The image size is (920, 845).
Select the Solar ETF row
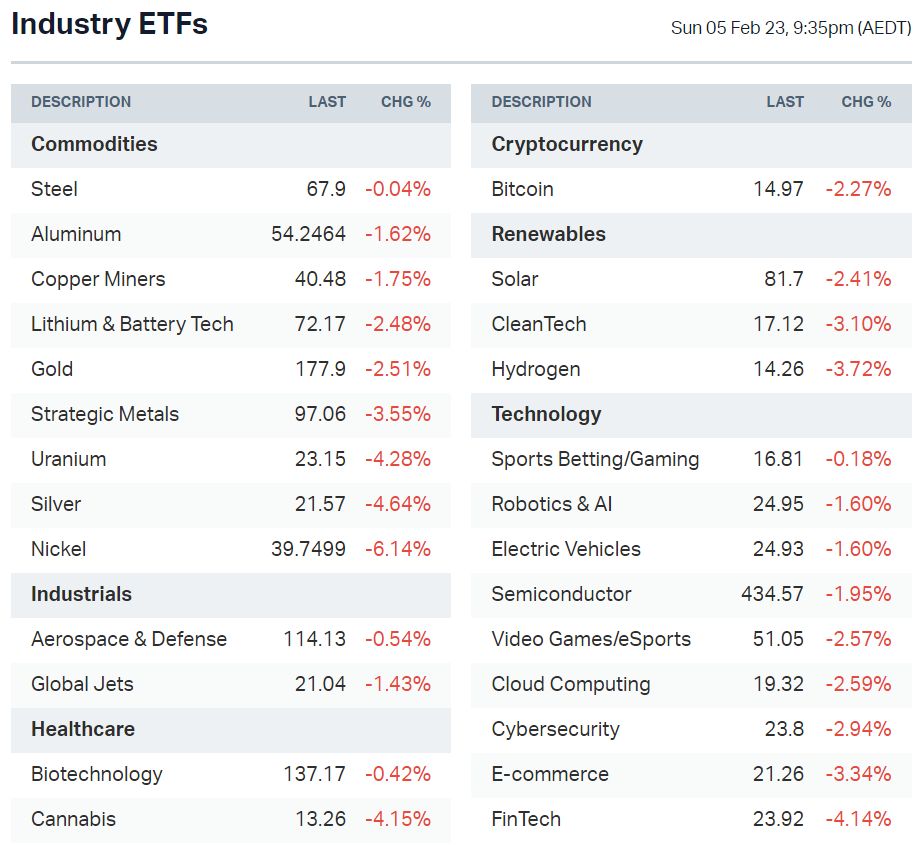(x=515, y=279)
